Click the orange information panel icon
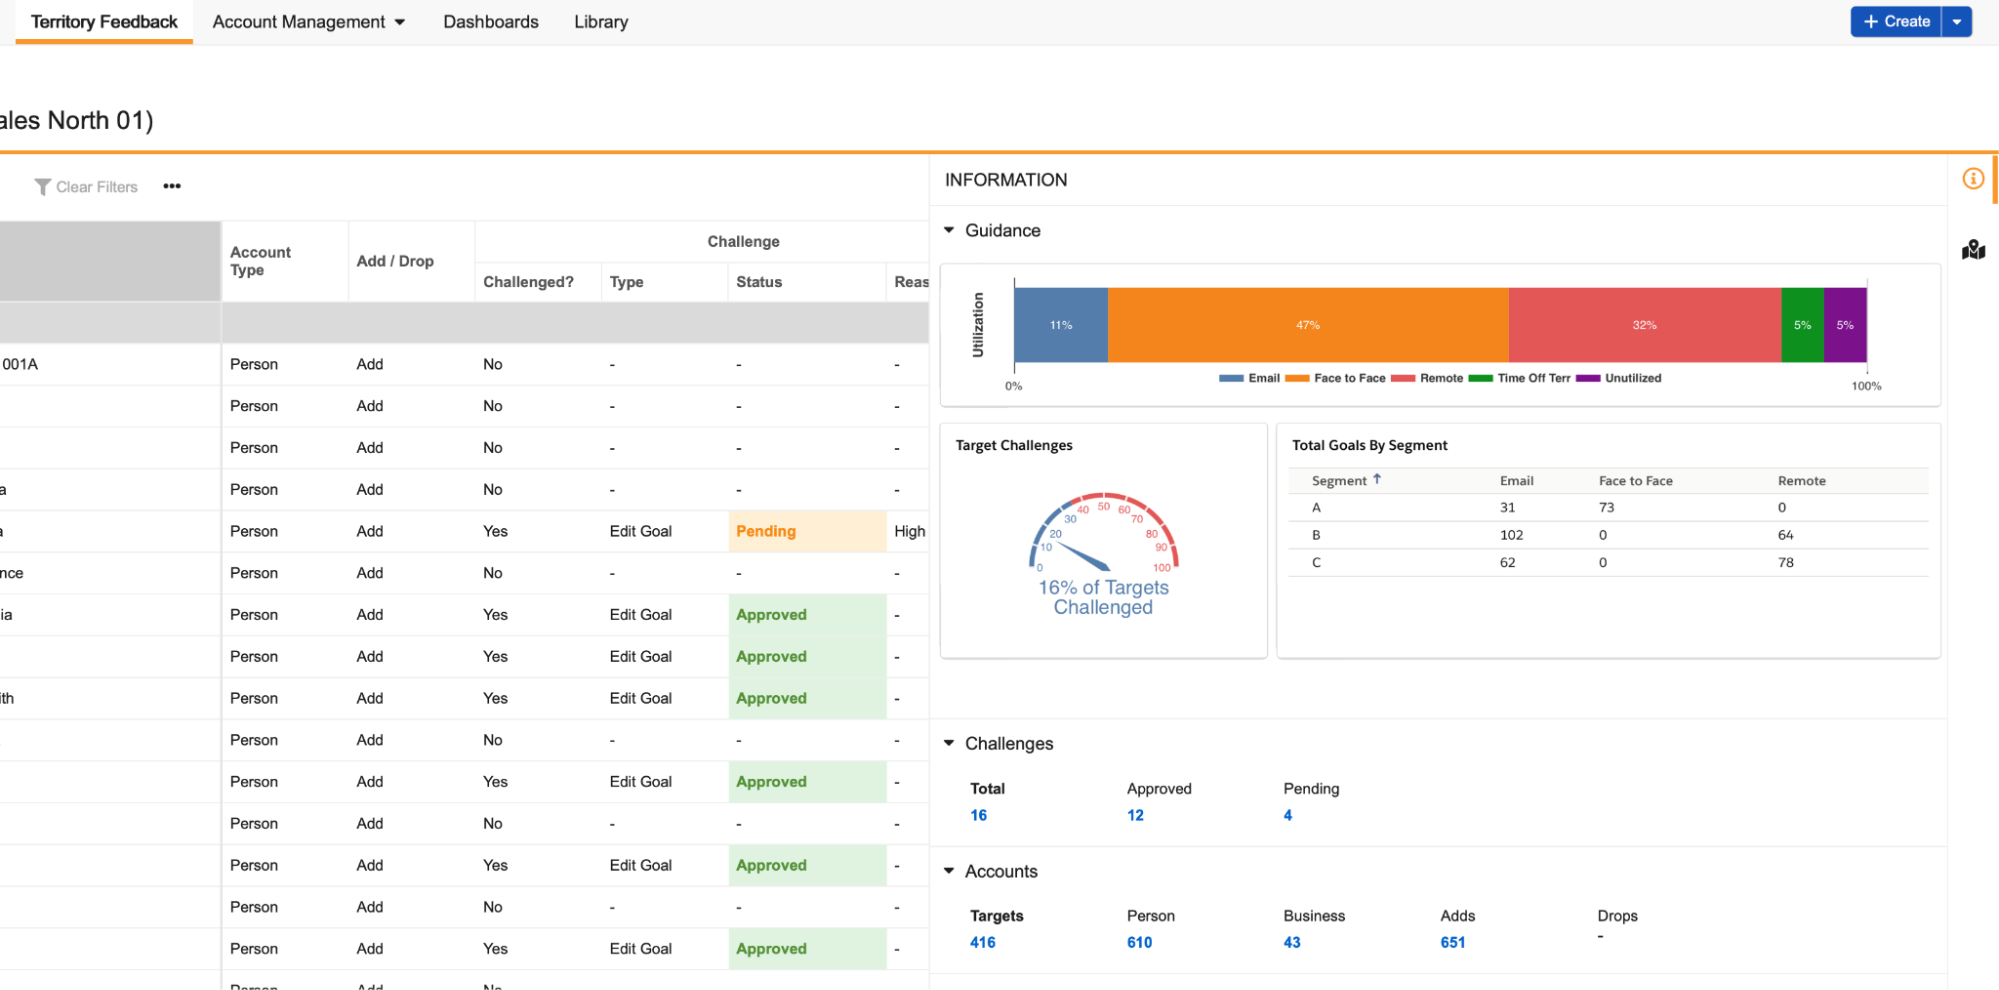This screenshot has width=1999, height=990. pyautogui.click(x=1972, y=179)
